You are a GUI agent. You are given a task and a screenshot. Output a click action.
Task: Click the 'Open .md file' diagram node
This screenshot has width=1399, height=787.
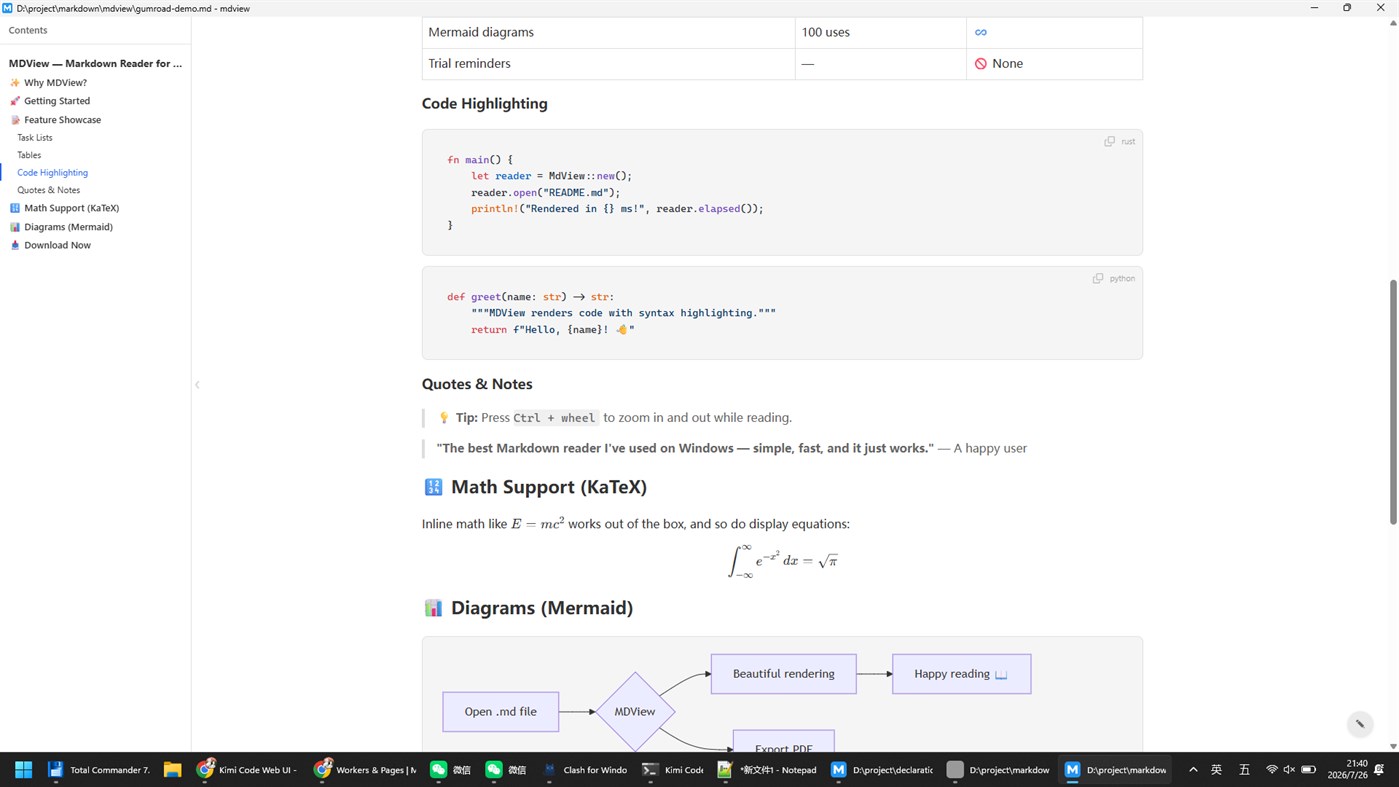[501, 712]
